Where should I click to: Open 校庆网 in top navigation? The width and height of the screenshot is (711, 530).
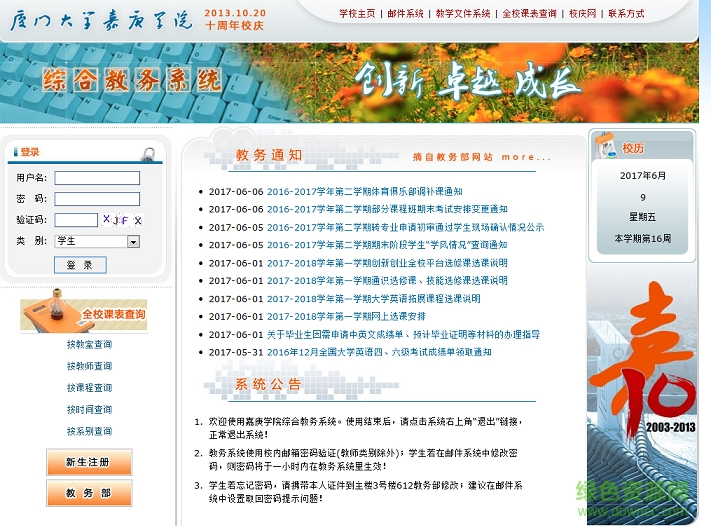point(583,14)
